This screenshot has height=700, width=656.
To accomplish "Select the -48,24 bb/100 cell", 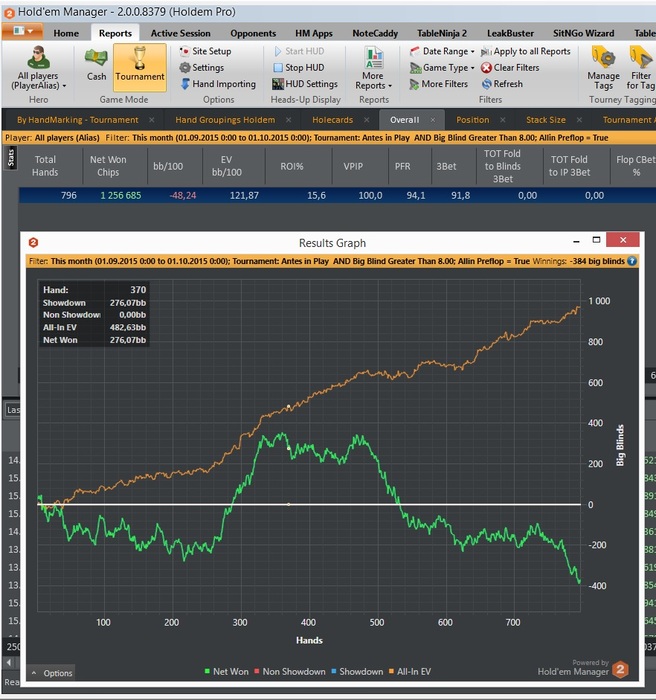I will coord(183,196).
